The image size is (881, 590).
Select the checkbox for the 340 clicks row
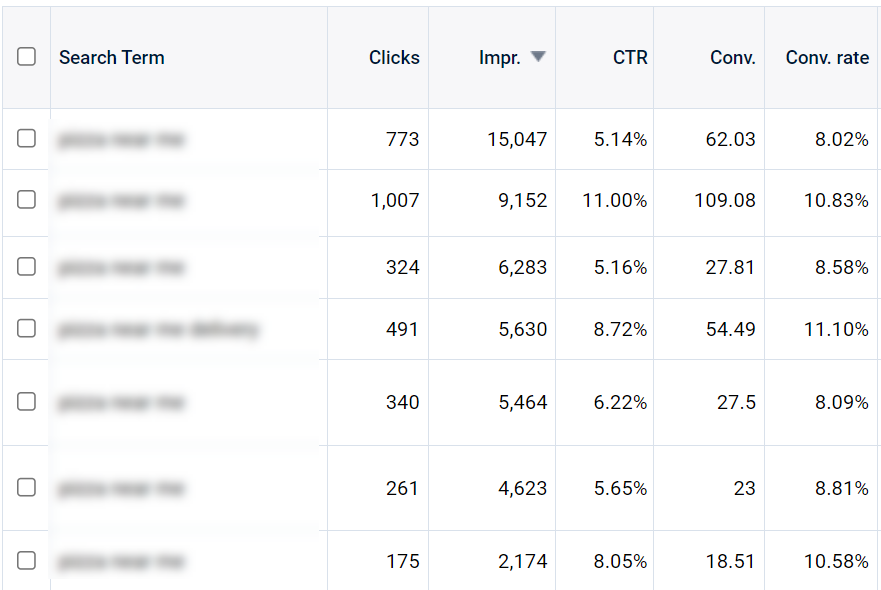click(x=27, y=402)
